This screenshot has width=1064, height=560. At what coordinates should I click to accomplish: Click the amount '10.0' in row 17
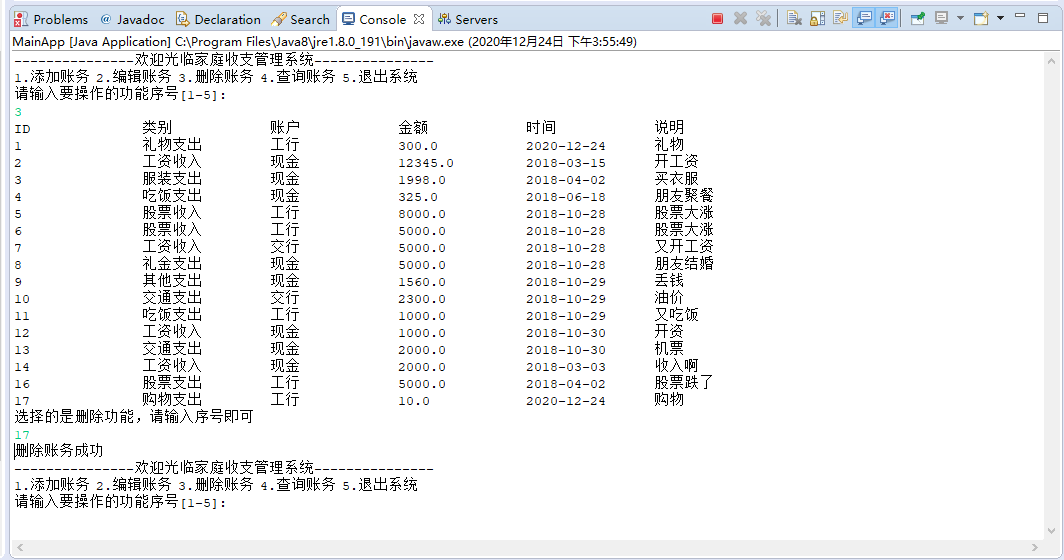pyautogui.click(x=413, y=401)
